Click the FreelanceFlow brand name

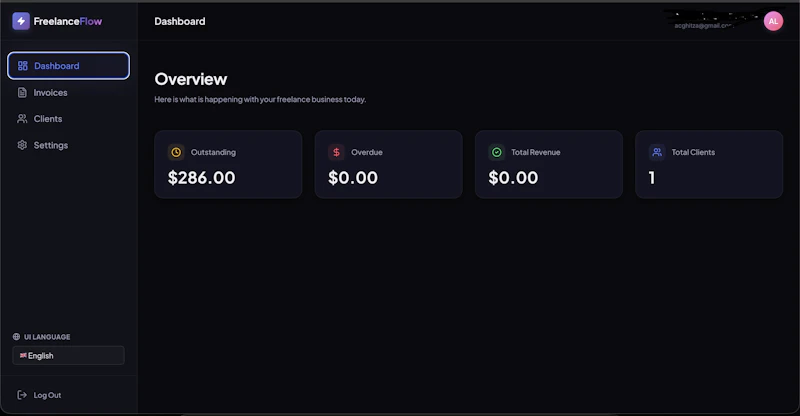pos(68,21)
